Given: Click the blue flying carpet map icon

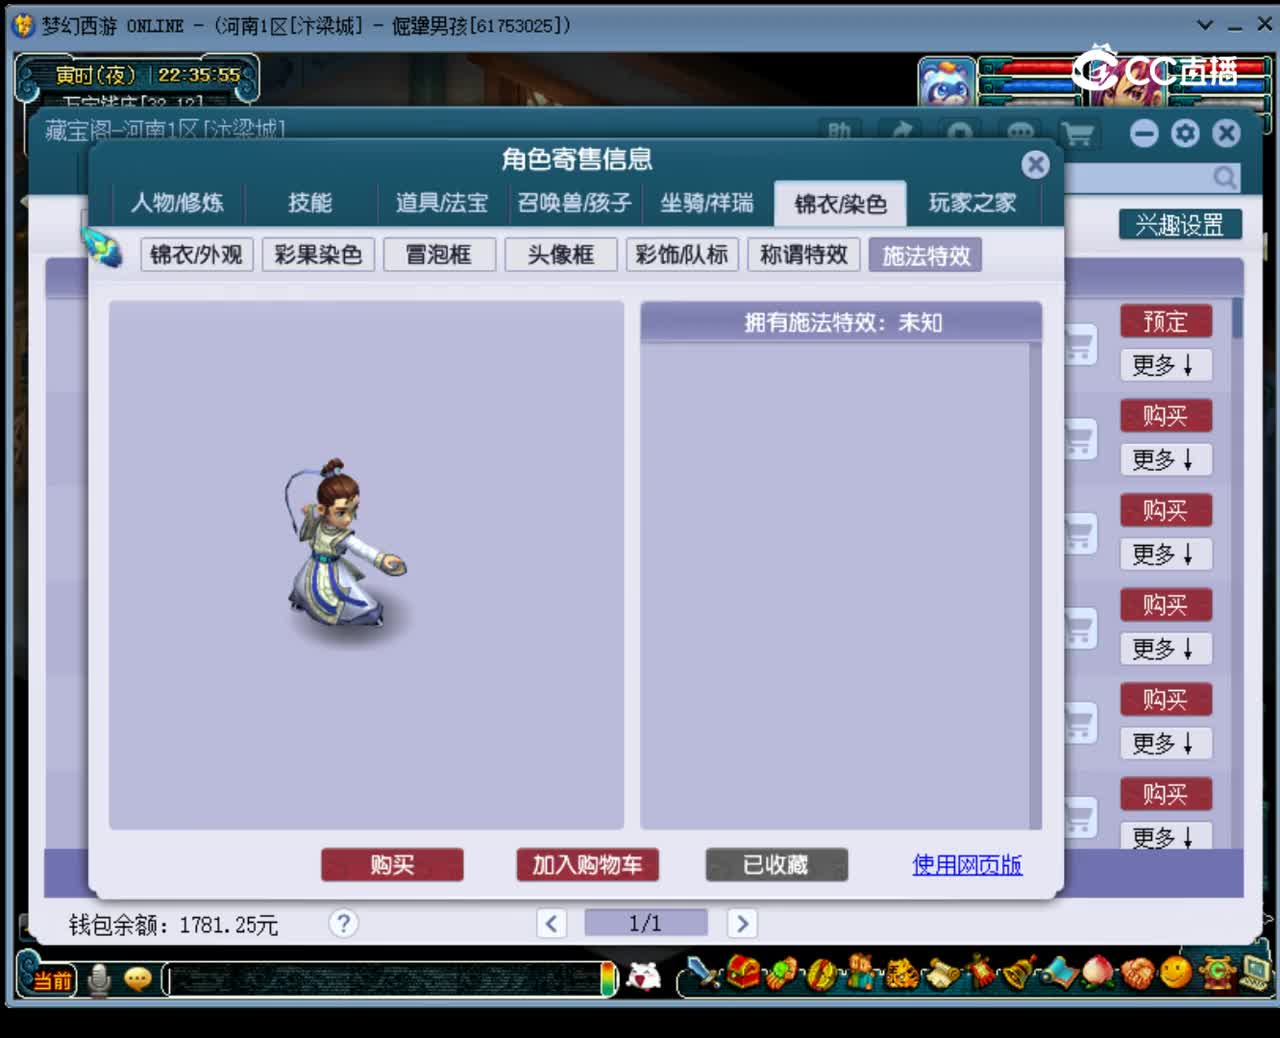Looking at the screenshot, I should [x=1060, y=973].
